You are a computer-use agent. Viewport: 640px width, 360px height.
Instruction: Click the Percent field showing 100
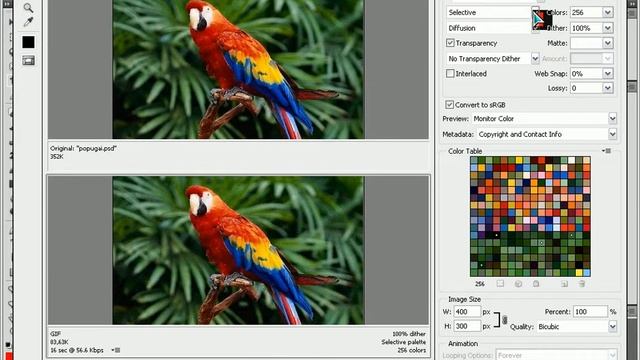coord(590,311)
